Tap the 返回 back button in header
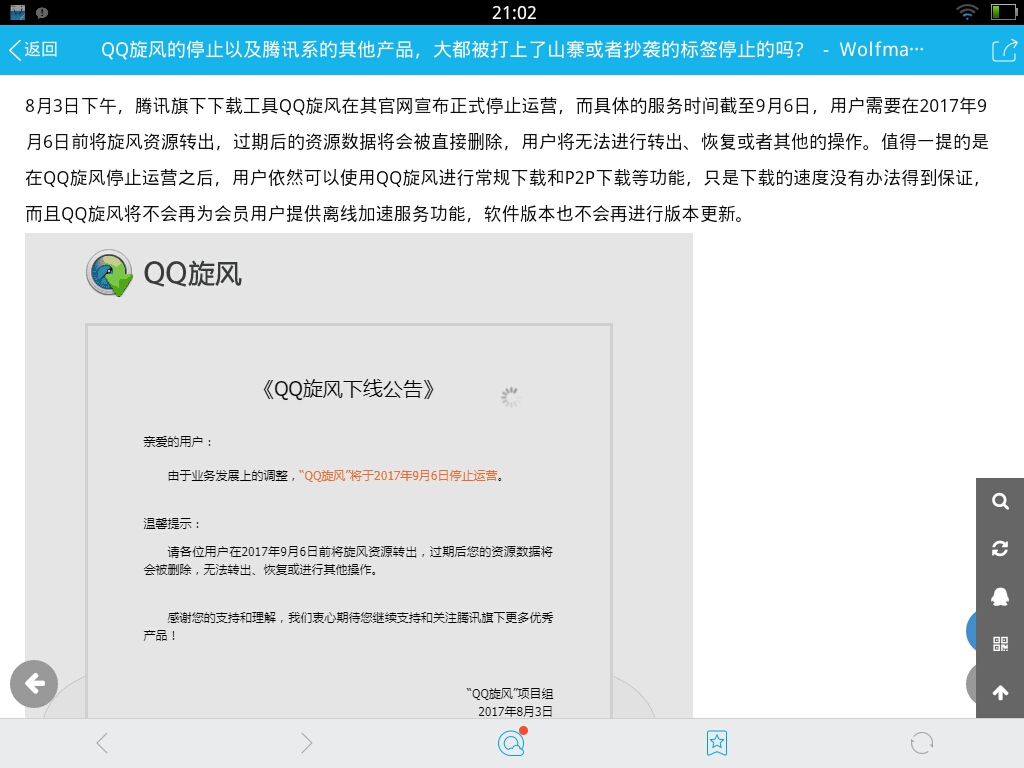 click(33, 50)
